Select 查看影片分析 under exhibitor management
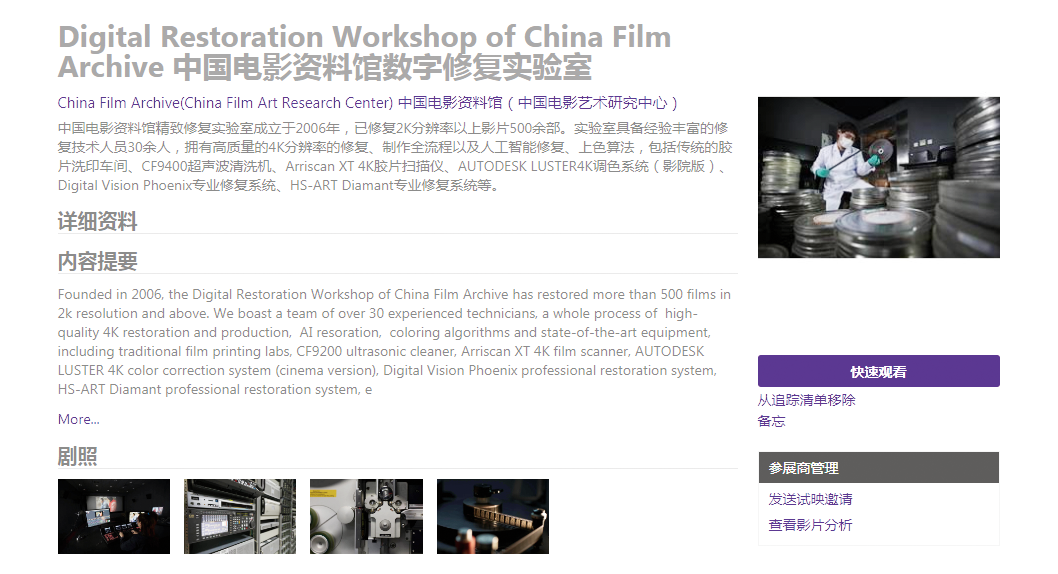This screenshot has height=574, width=1058. pyautogui.click(x=810, y=525)
